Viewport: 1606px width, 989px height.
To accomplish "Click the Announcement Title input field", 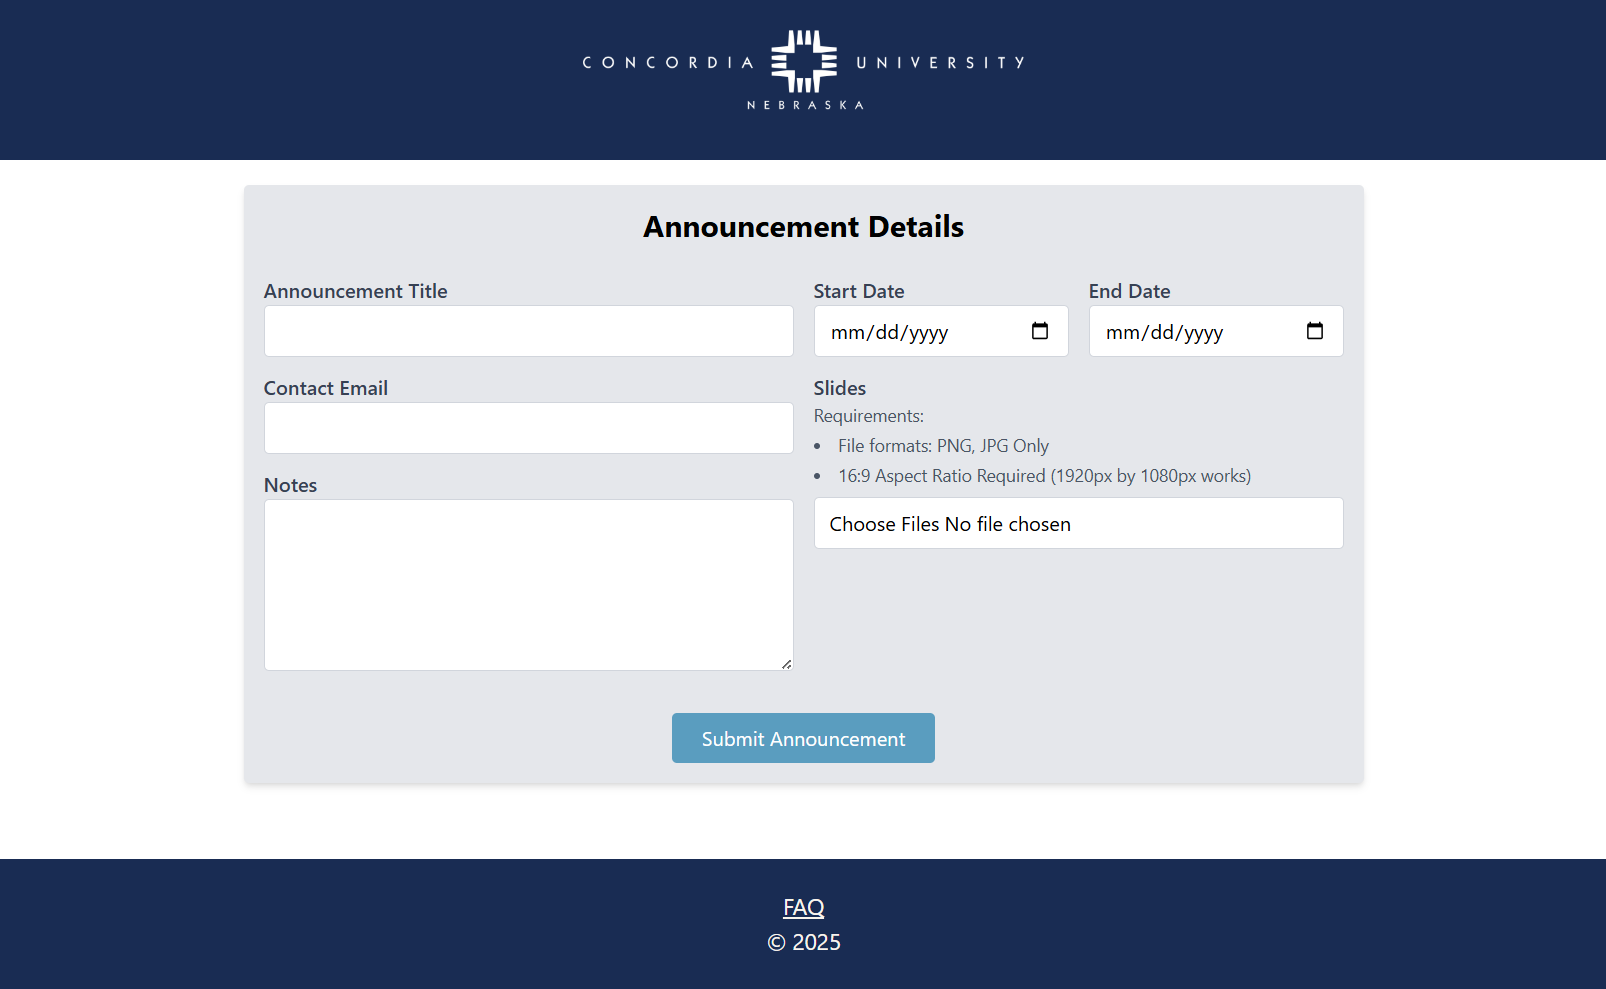I will pyautogui.click(x=528, y=331).
